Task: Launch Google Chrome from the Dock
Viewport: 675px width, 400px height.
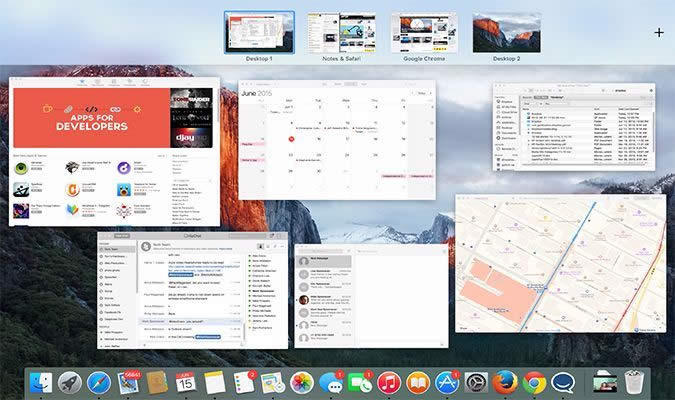Action: click(534, 382)
